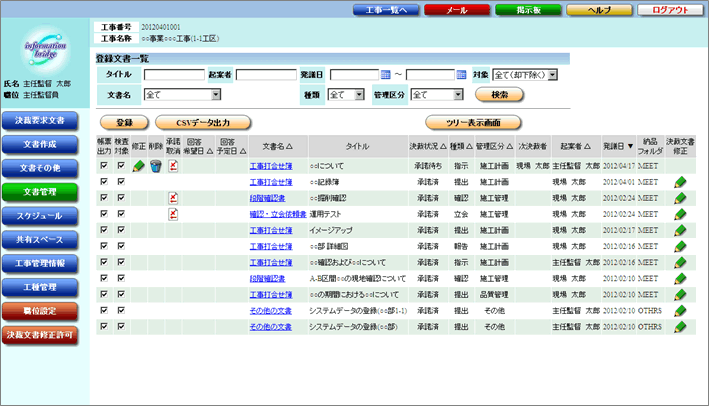Viewport: 709px width, 406px height.
Task: Click the タイトル text input field
Action: point(174,75)
